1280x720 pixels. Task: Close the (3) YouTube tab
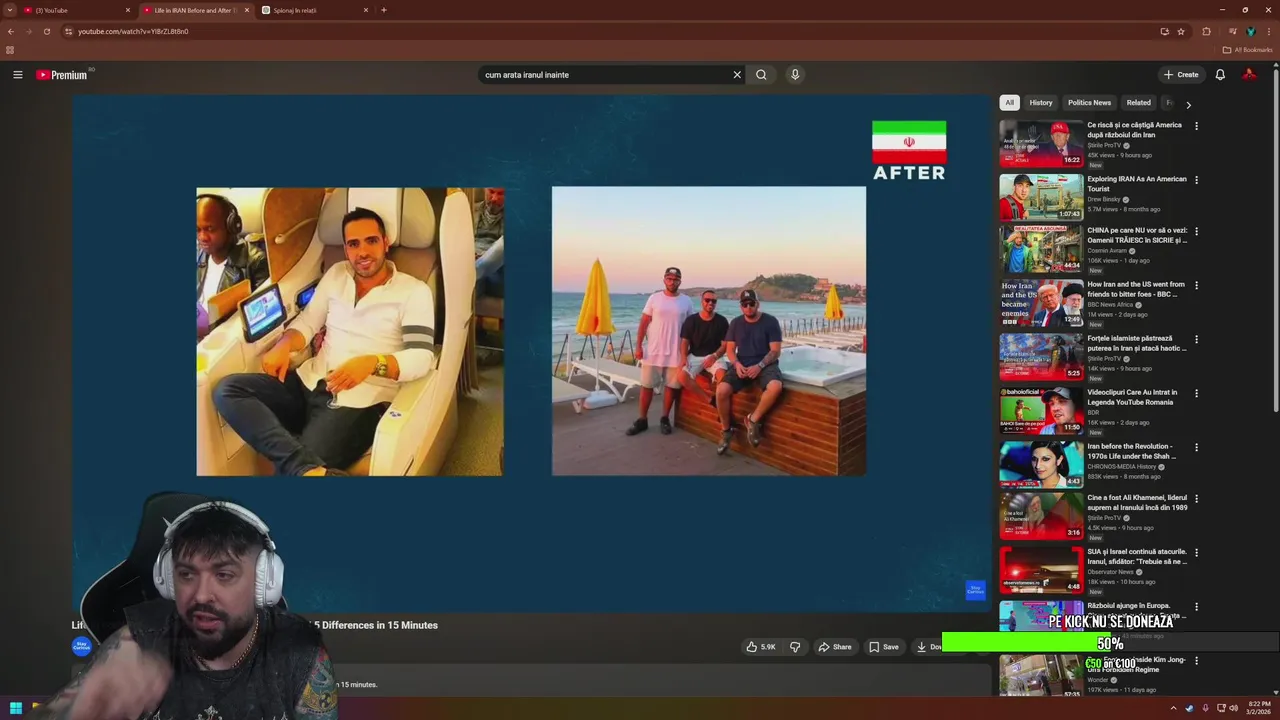tap(127, 10)
